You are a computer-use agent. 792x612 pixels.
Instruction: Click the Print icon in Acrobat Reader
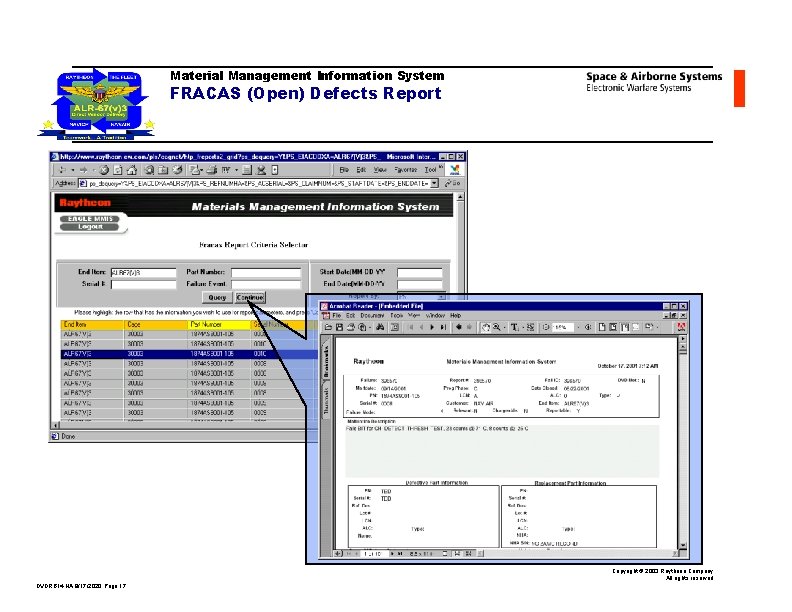coord(351,327)
